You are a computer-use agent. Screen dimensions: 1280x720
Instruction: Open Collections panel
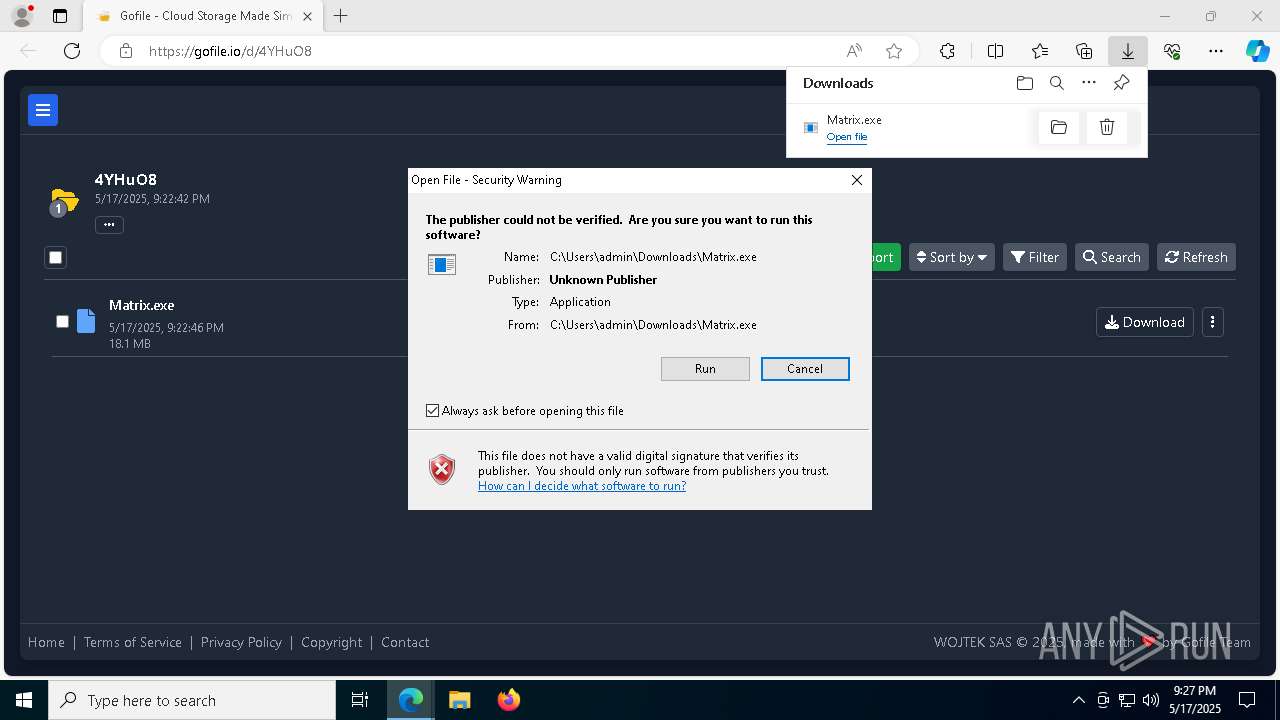1084,51
